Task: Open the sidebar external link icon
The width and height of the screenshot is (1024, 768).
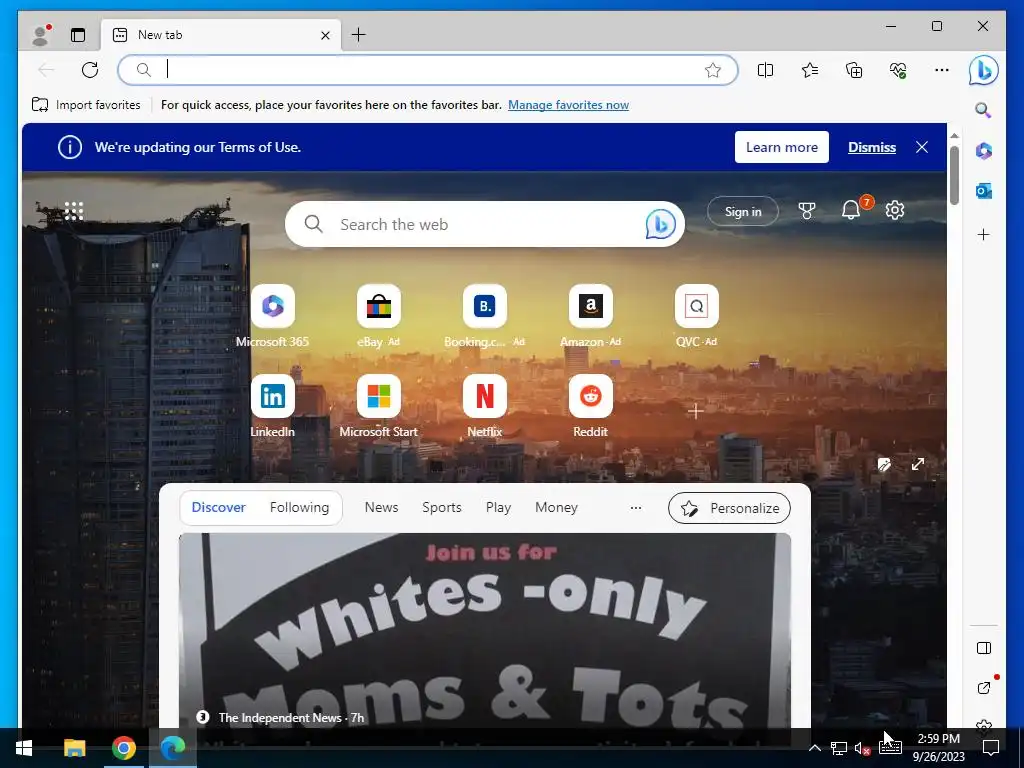Action: 984,688
